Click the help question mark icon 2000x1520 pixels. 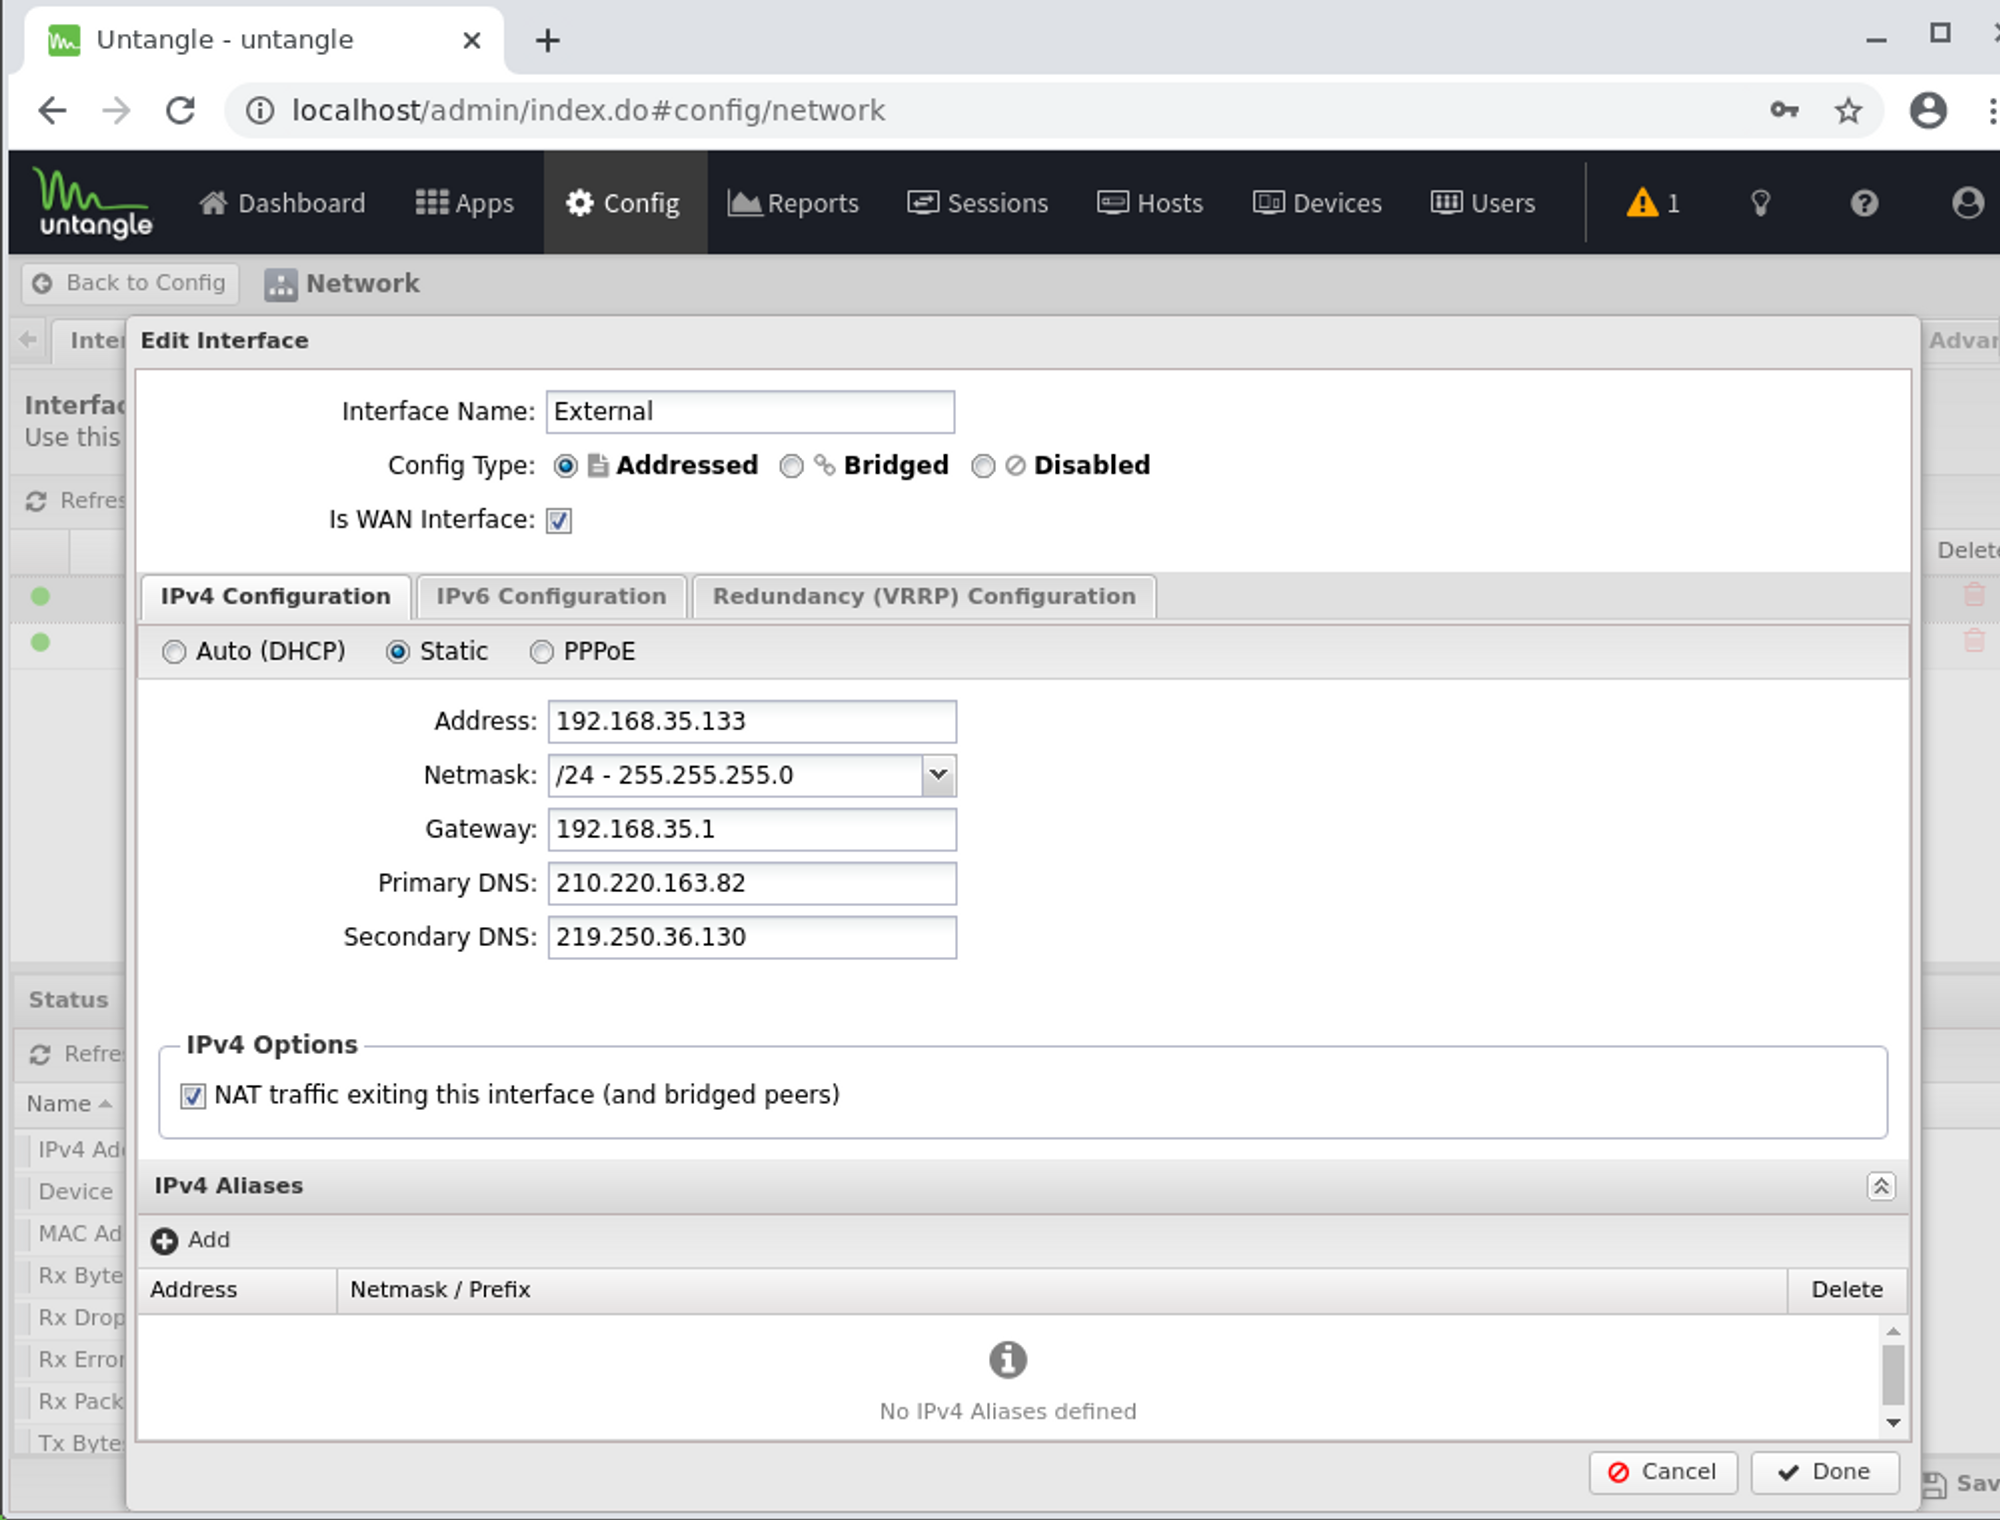coord(1864,203)
